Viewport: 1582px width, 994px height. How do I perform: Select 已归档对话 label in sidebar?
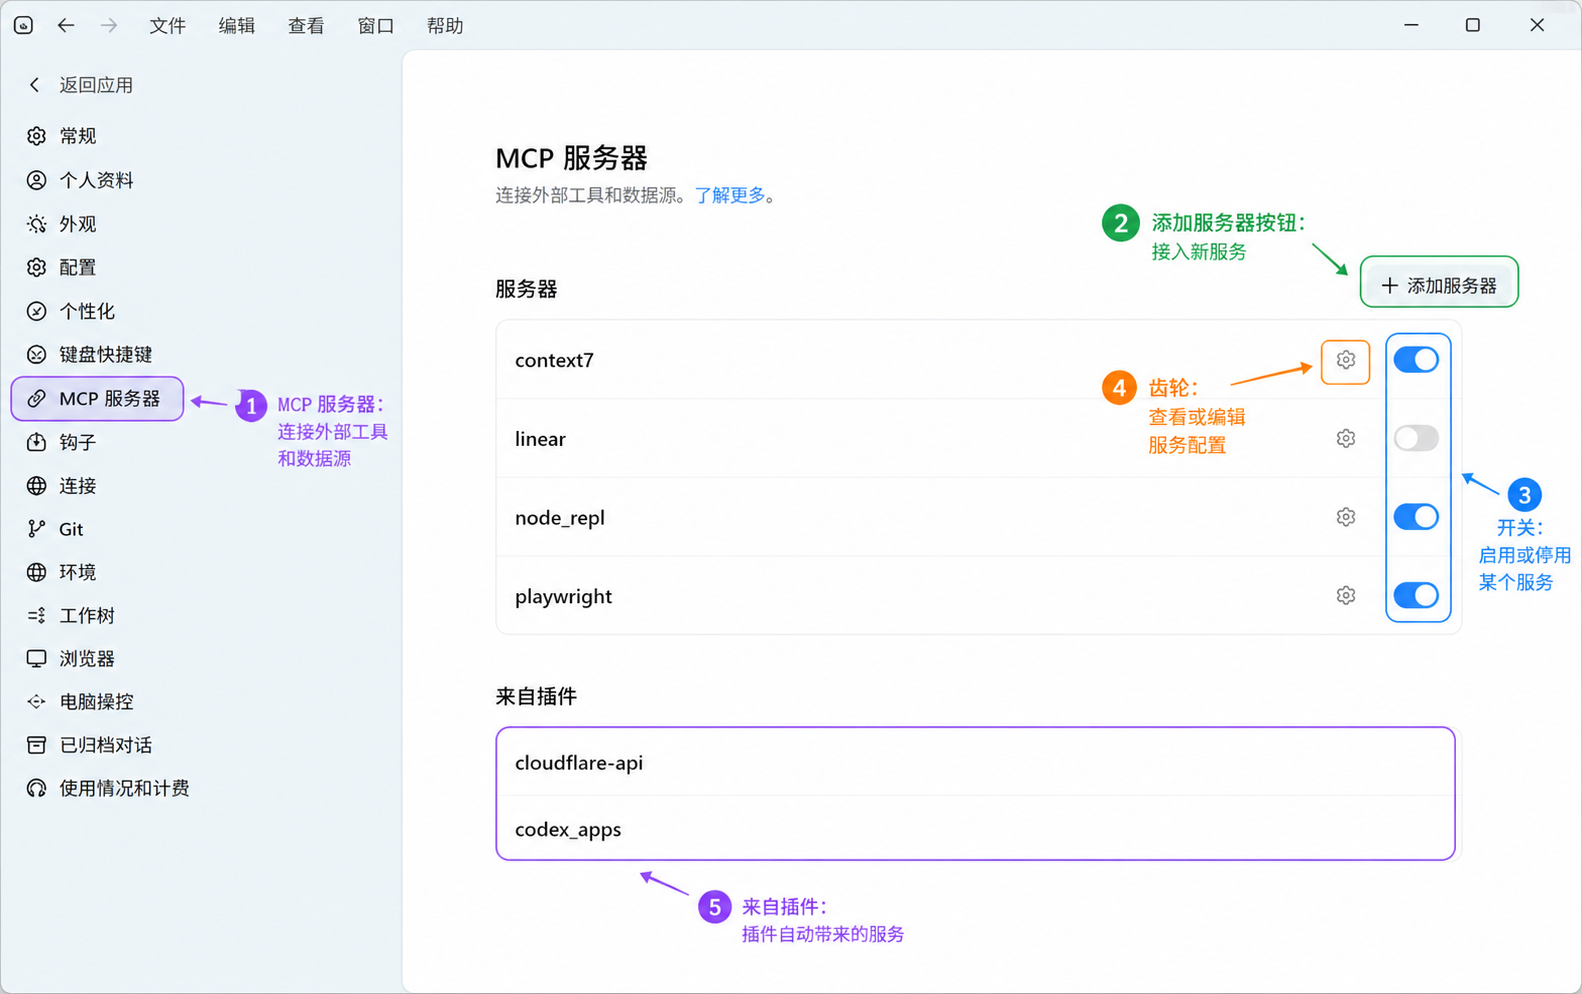tap(106, 745)
